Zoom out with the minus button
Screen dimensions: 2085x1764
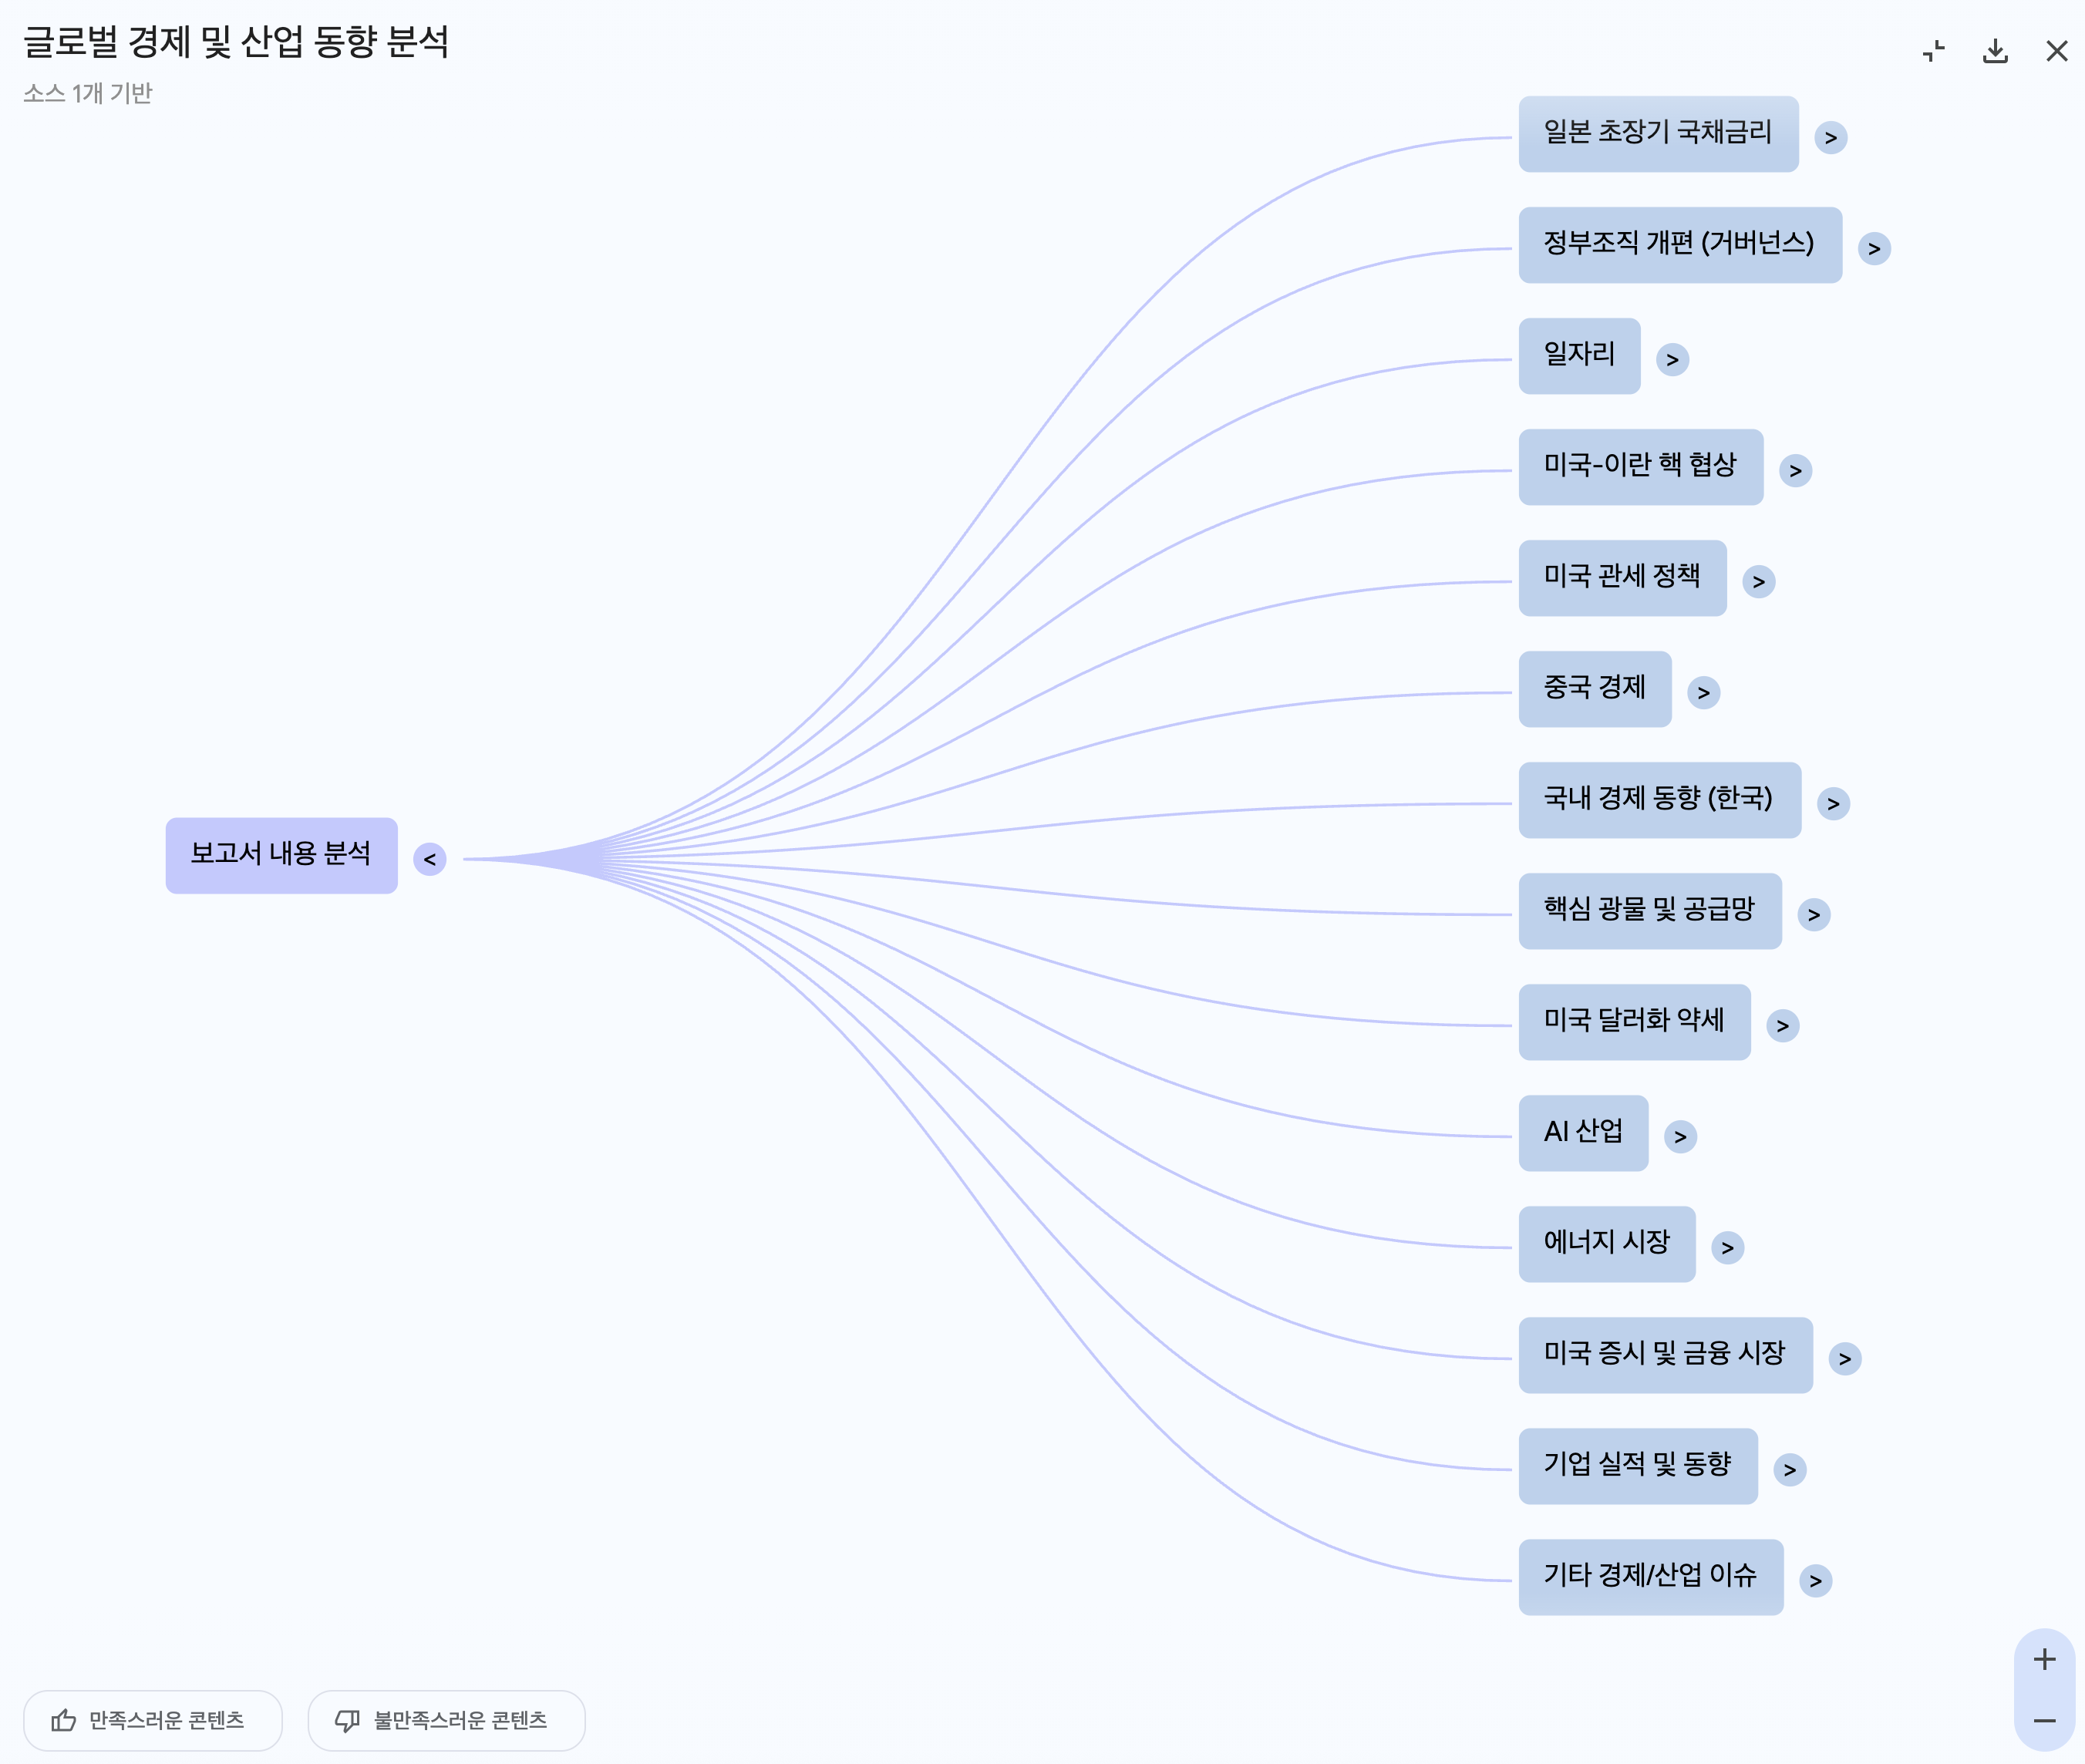point(2044,1721)
